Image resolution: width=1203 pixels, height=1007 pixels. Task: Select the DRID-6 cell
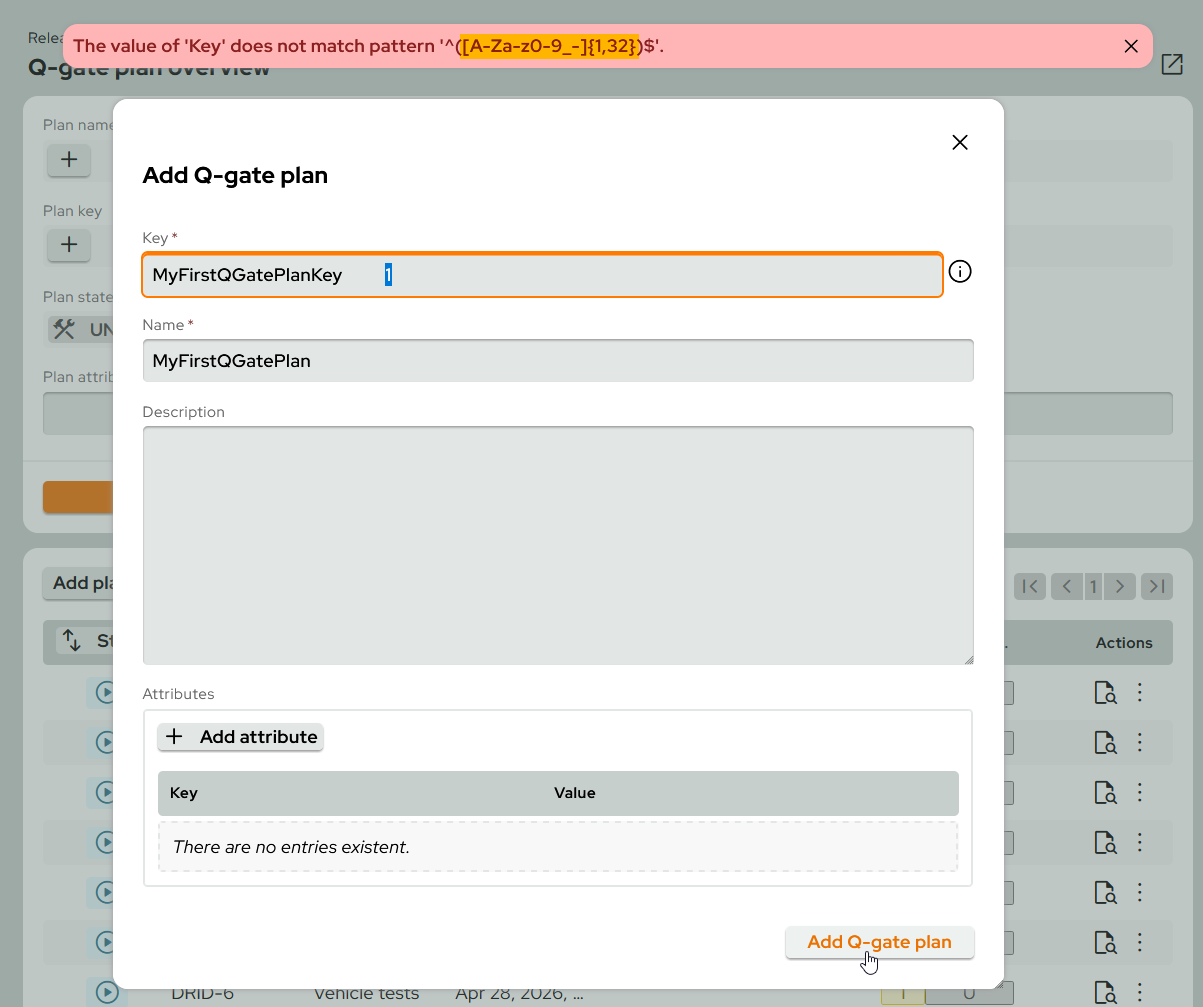pos(203,993)
